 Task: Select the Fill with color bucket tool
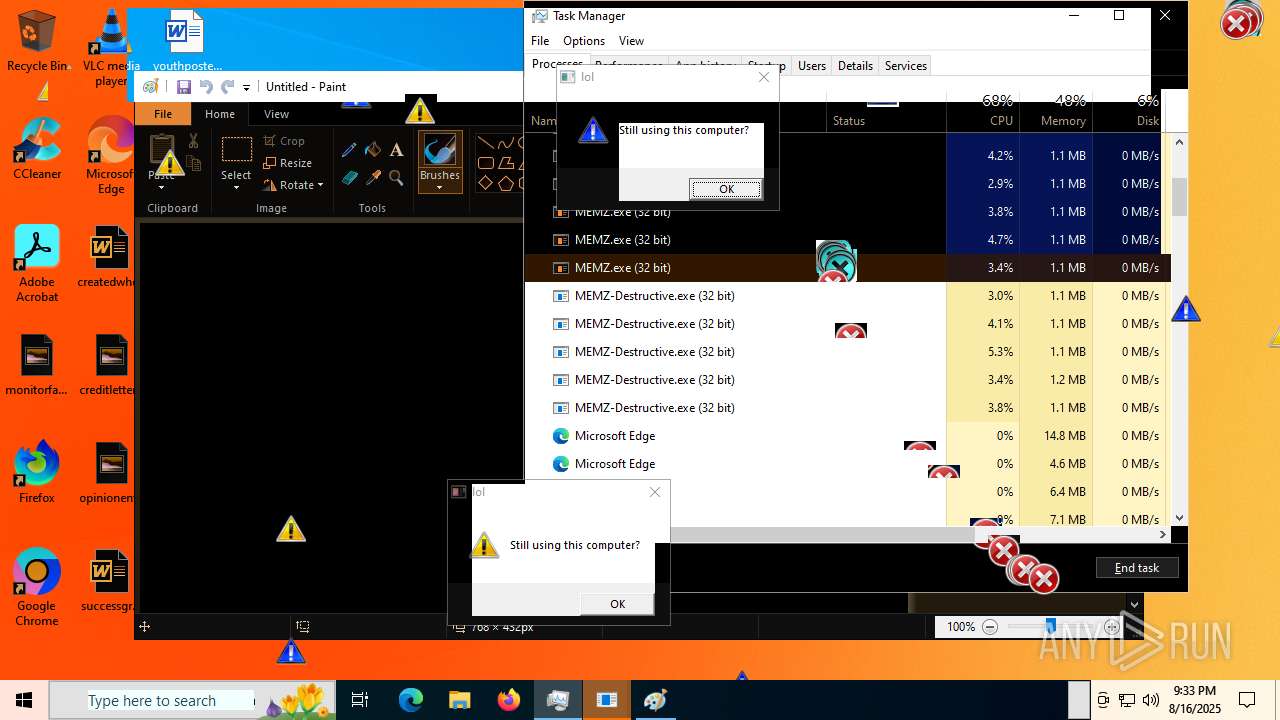click(373, 150)
